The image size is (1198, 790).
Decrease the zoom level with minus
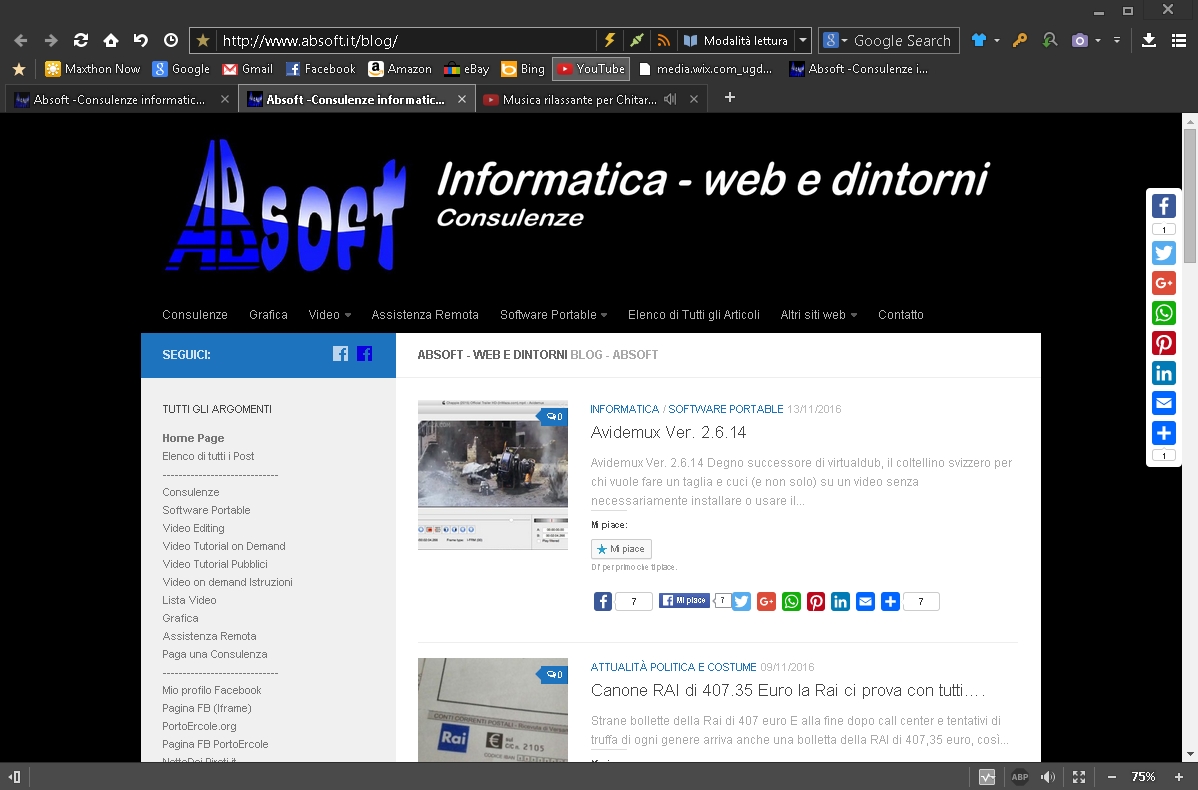coord(1112,777)
